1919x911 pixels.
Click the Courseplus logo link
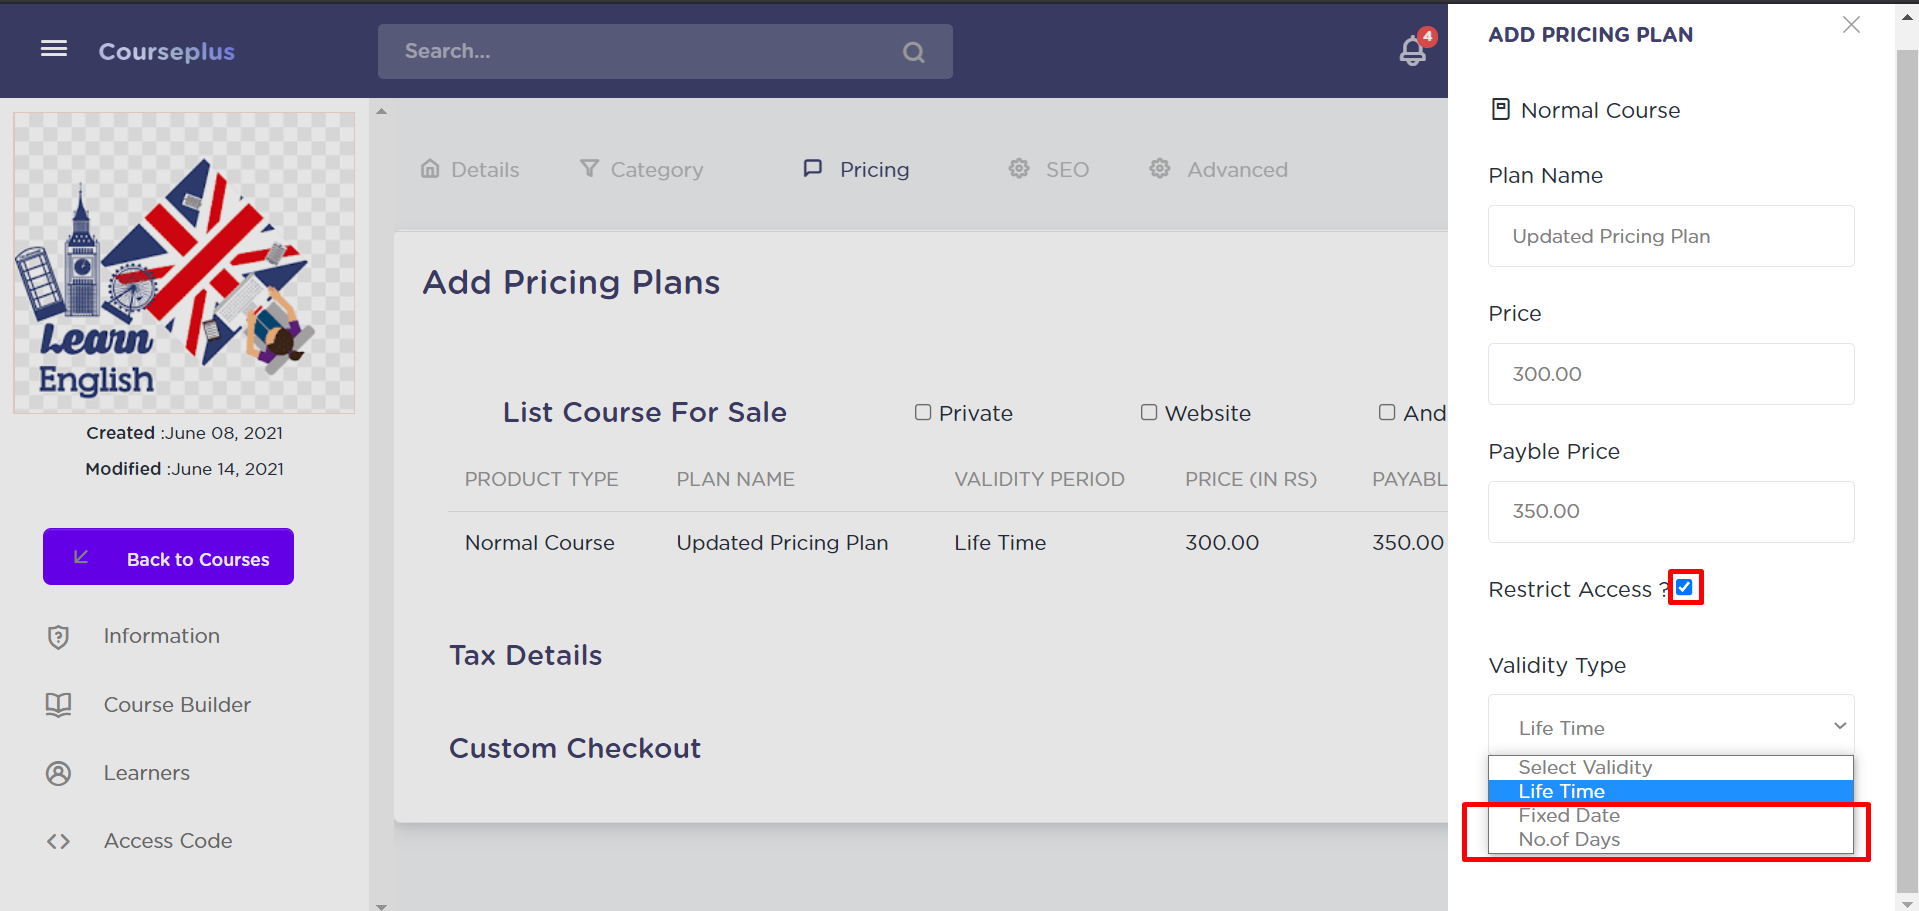(x=167, y=51)
